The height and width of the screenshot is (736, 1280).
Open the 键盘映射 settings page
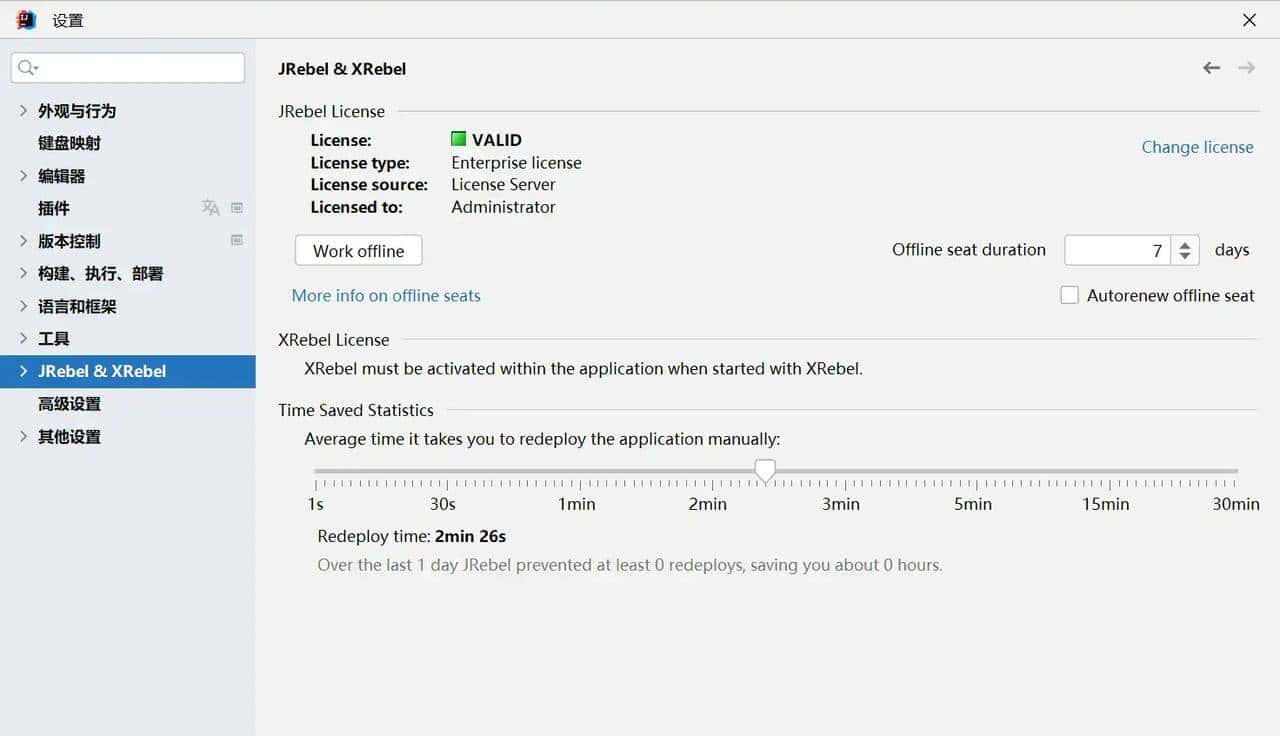(70, 143)
